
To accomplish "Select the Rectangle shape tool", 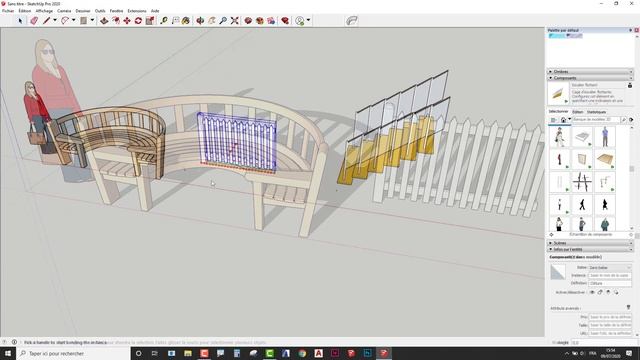I will click(84, 21).
